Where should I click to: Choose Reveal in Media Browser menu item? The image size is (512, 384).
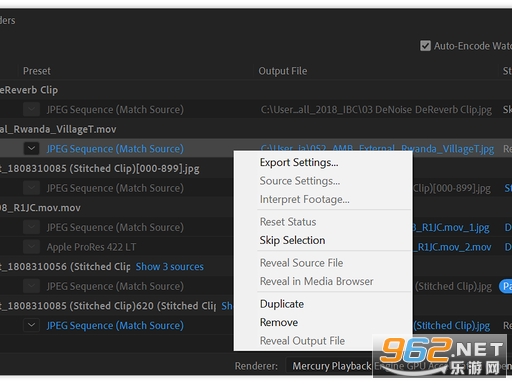(316, 281)
